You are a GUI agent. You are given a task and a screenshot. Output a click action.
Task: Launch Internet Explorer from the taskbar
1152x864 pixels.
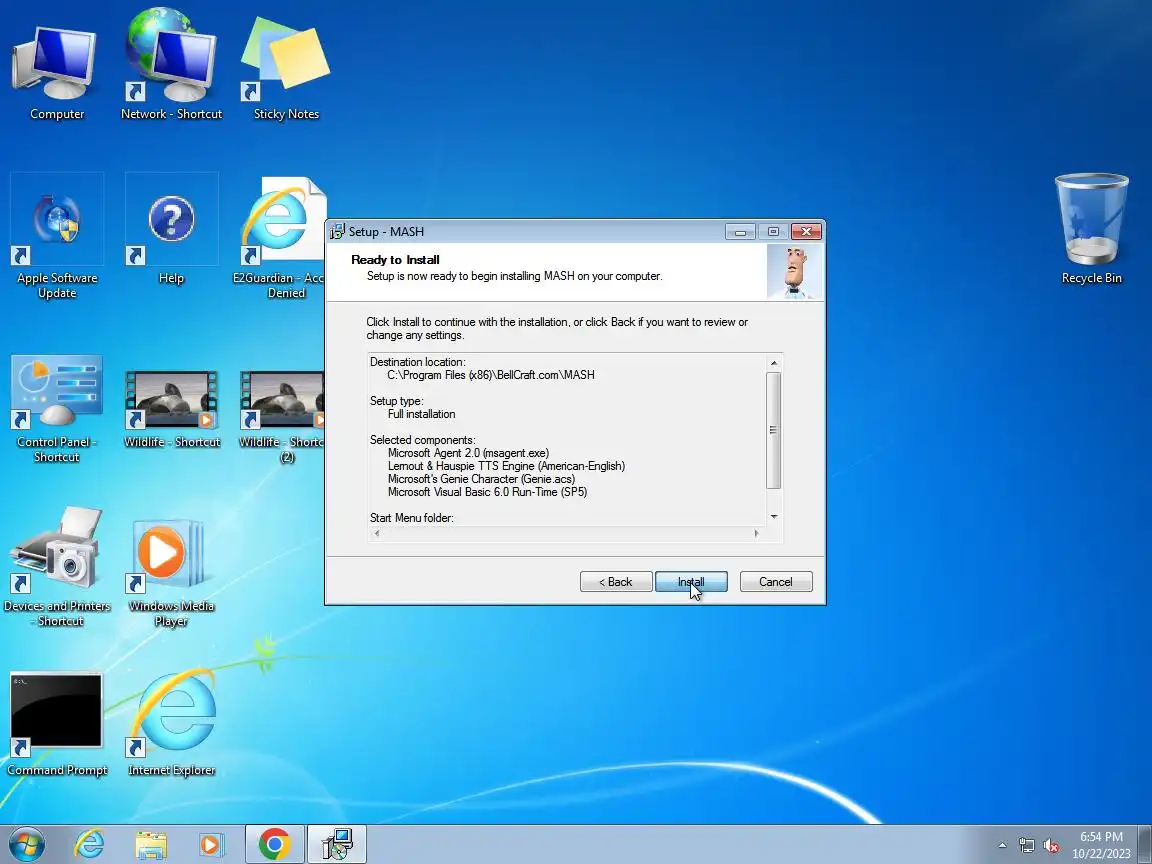(90, 844)
